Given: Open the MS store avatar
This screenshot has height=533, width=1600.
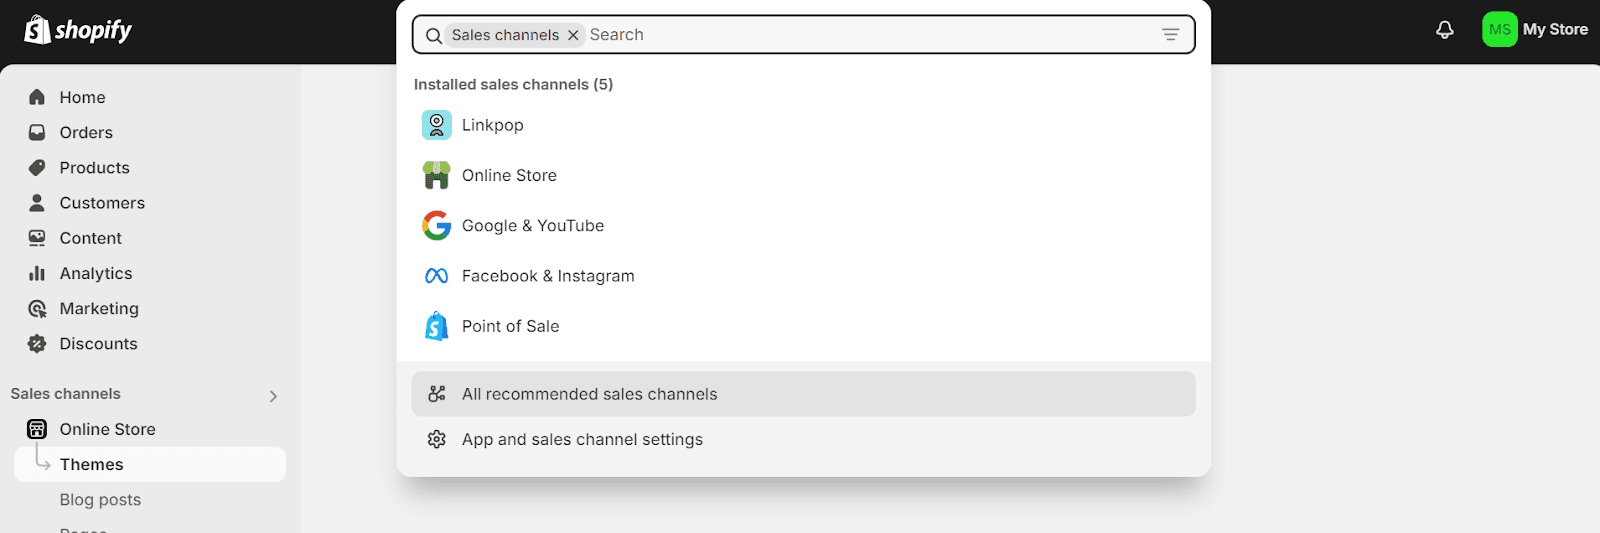Looking at the screenshot, I should (x=1499, y=30).
